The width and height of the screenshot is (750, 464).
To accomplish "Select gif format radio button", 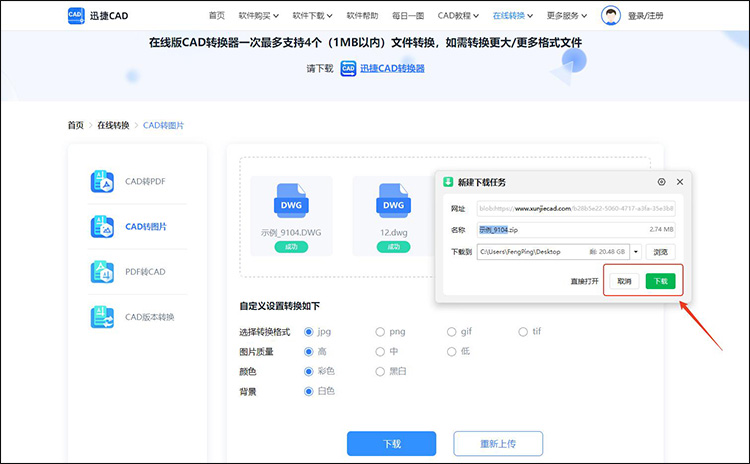I will pos(452,331).
